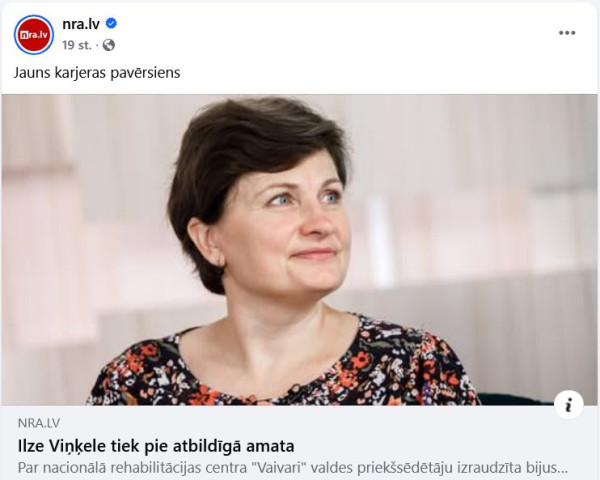Click the blue verified badge
Viewport: 600px width, 480px height.
click(111, 24)
